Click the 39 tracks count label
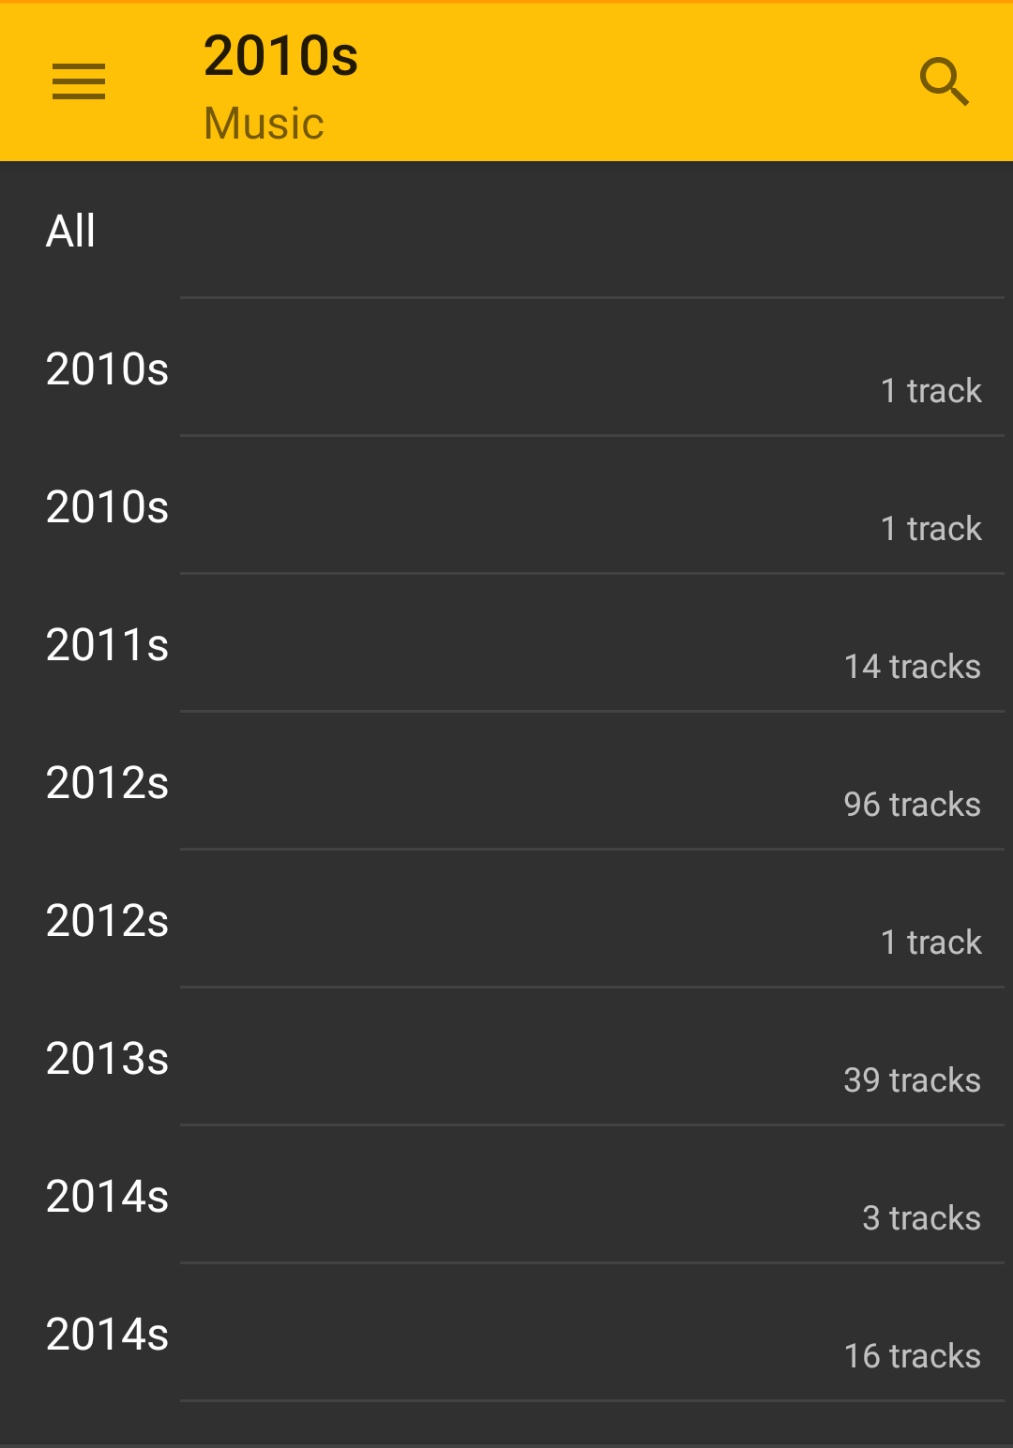 [x=912, y=1081]
